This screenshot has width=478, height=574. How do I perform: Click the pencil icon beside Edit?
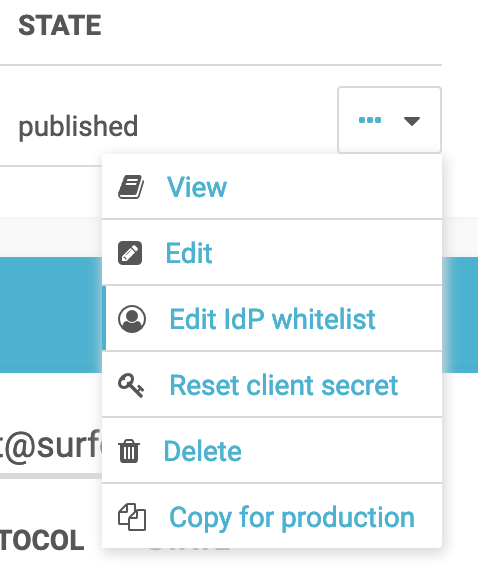(x=130, y=253)
